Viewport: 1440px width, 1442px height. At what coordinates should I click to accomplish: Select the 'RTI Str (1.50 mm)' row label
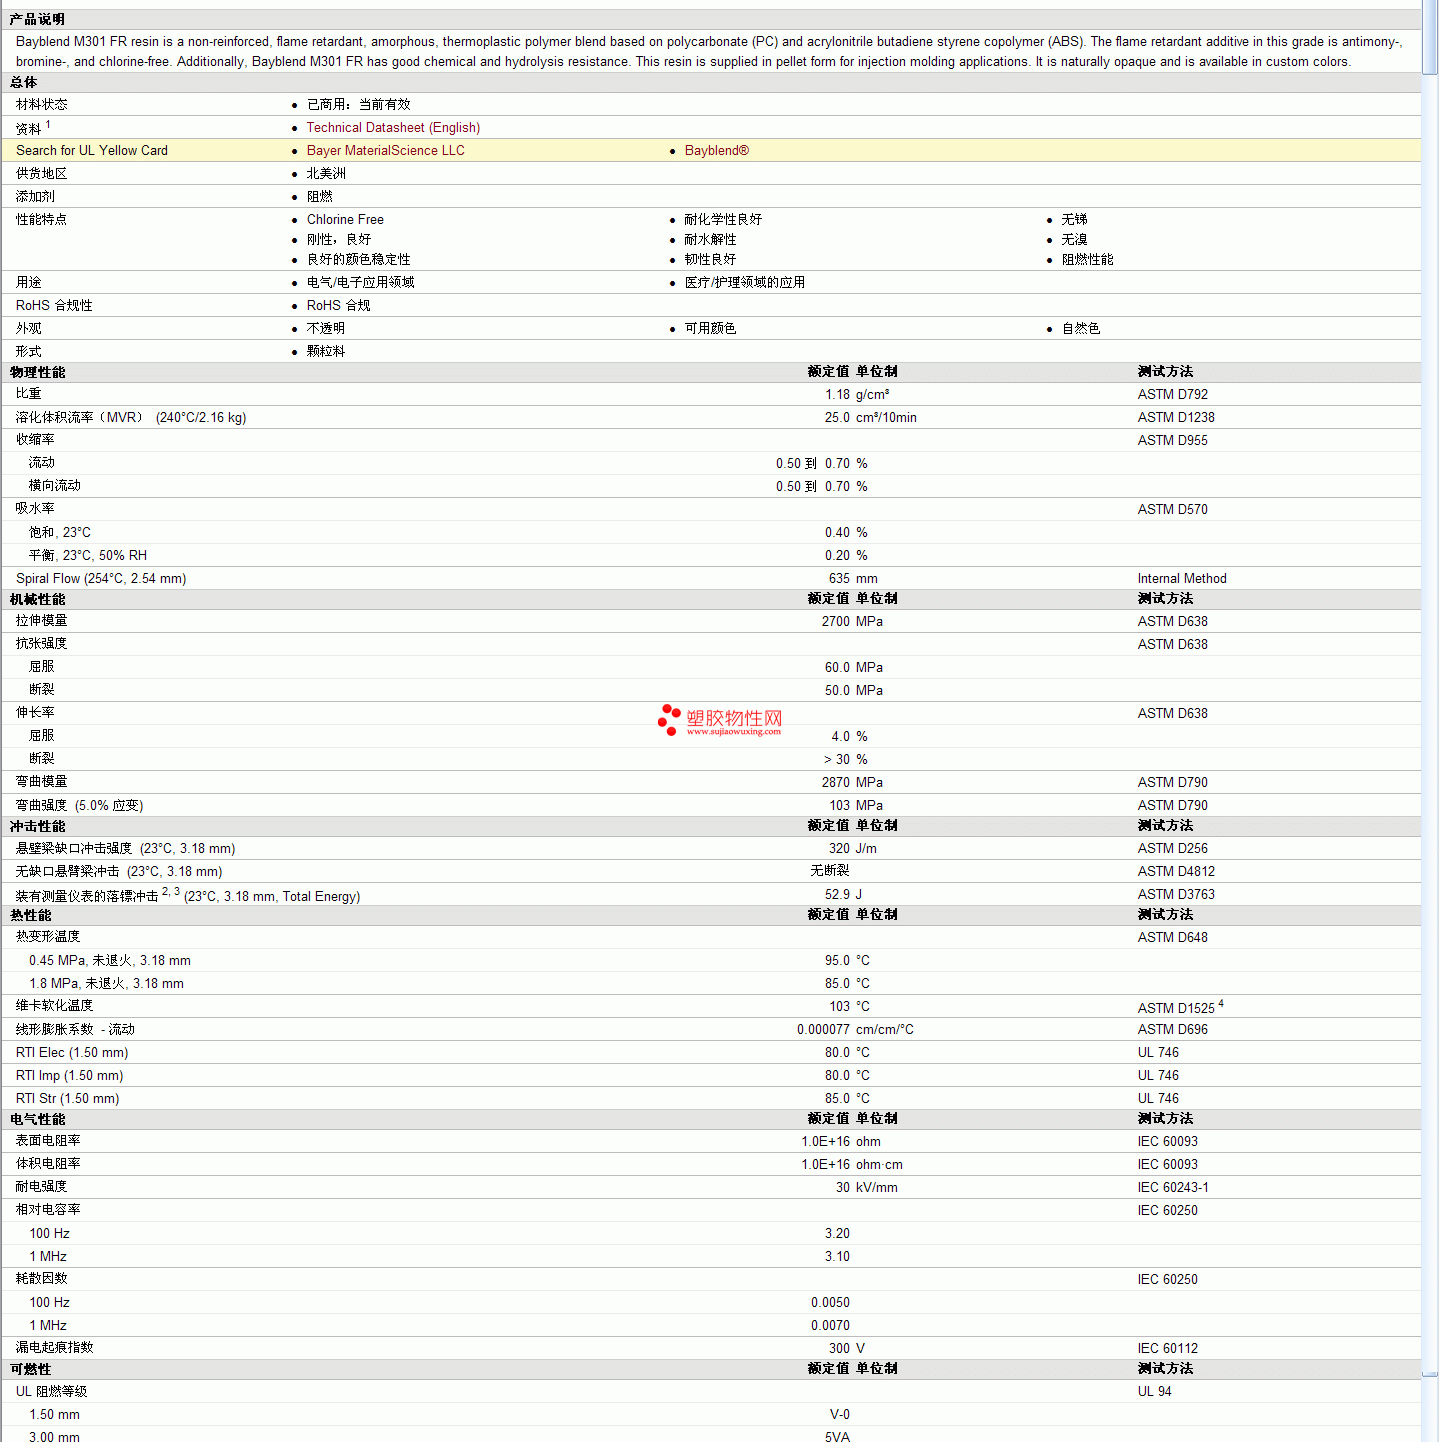pyautogui.click(x=68, y=1099)
